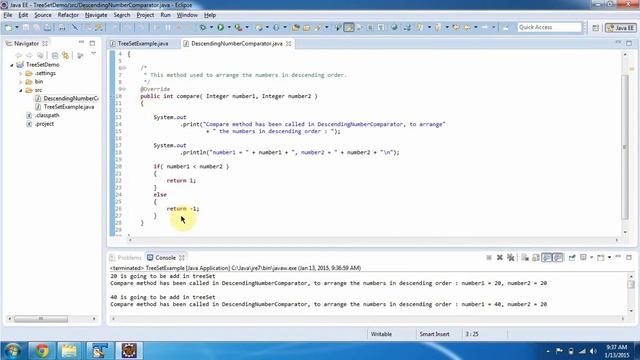Maximize the Console view
Screen dimensions: 640x360
[x=629, y=258]
